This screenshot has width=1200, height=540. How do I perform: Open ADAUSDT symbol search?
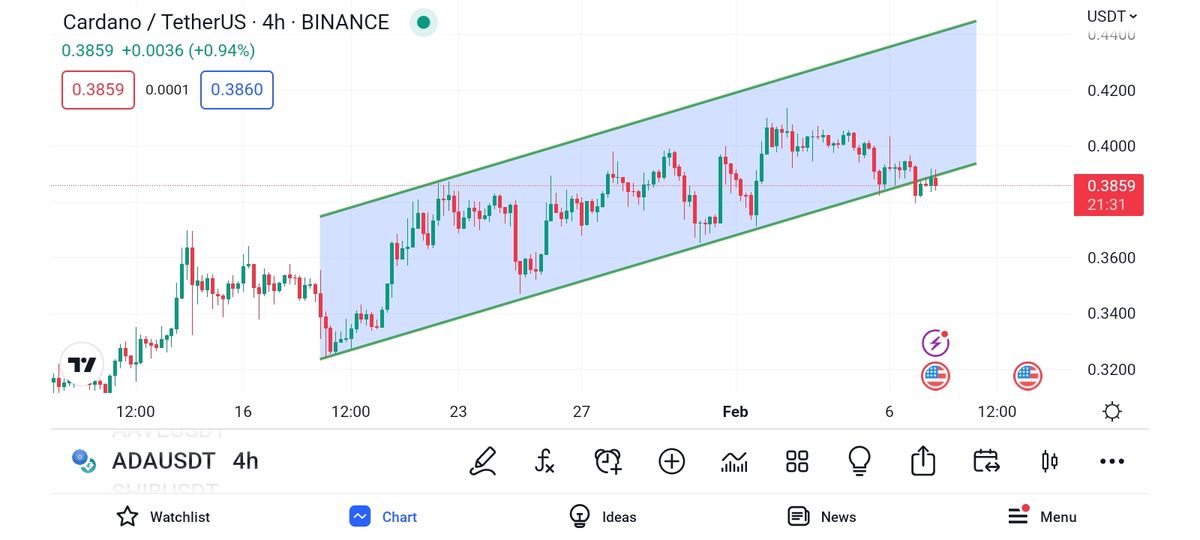pos(163,461)
